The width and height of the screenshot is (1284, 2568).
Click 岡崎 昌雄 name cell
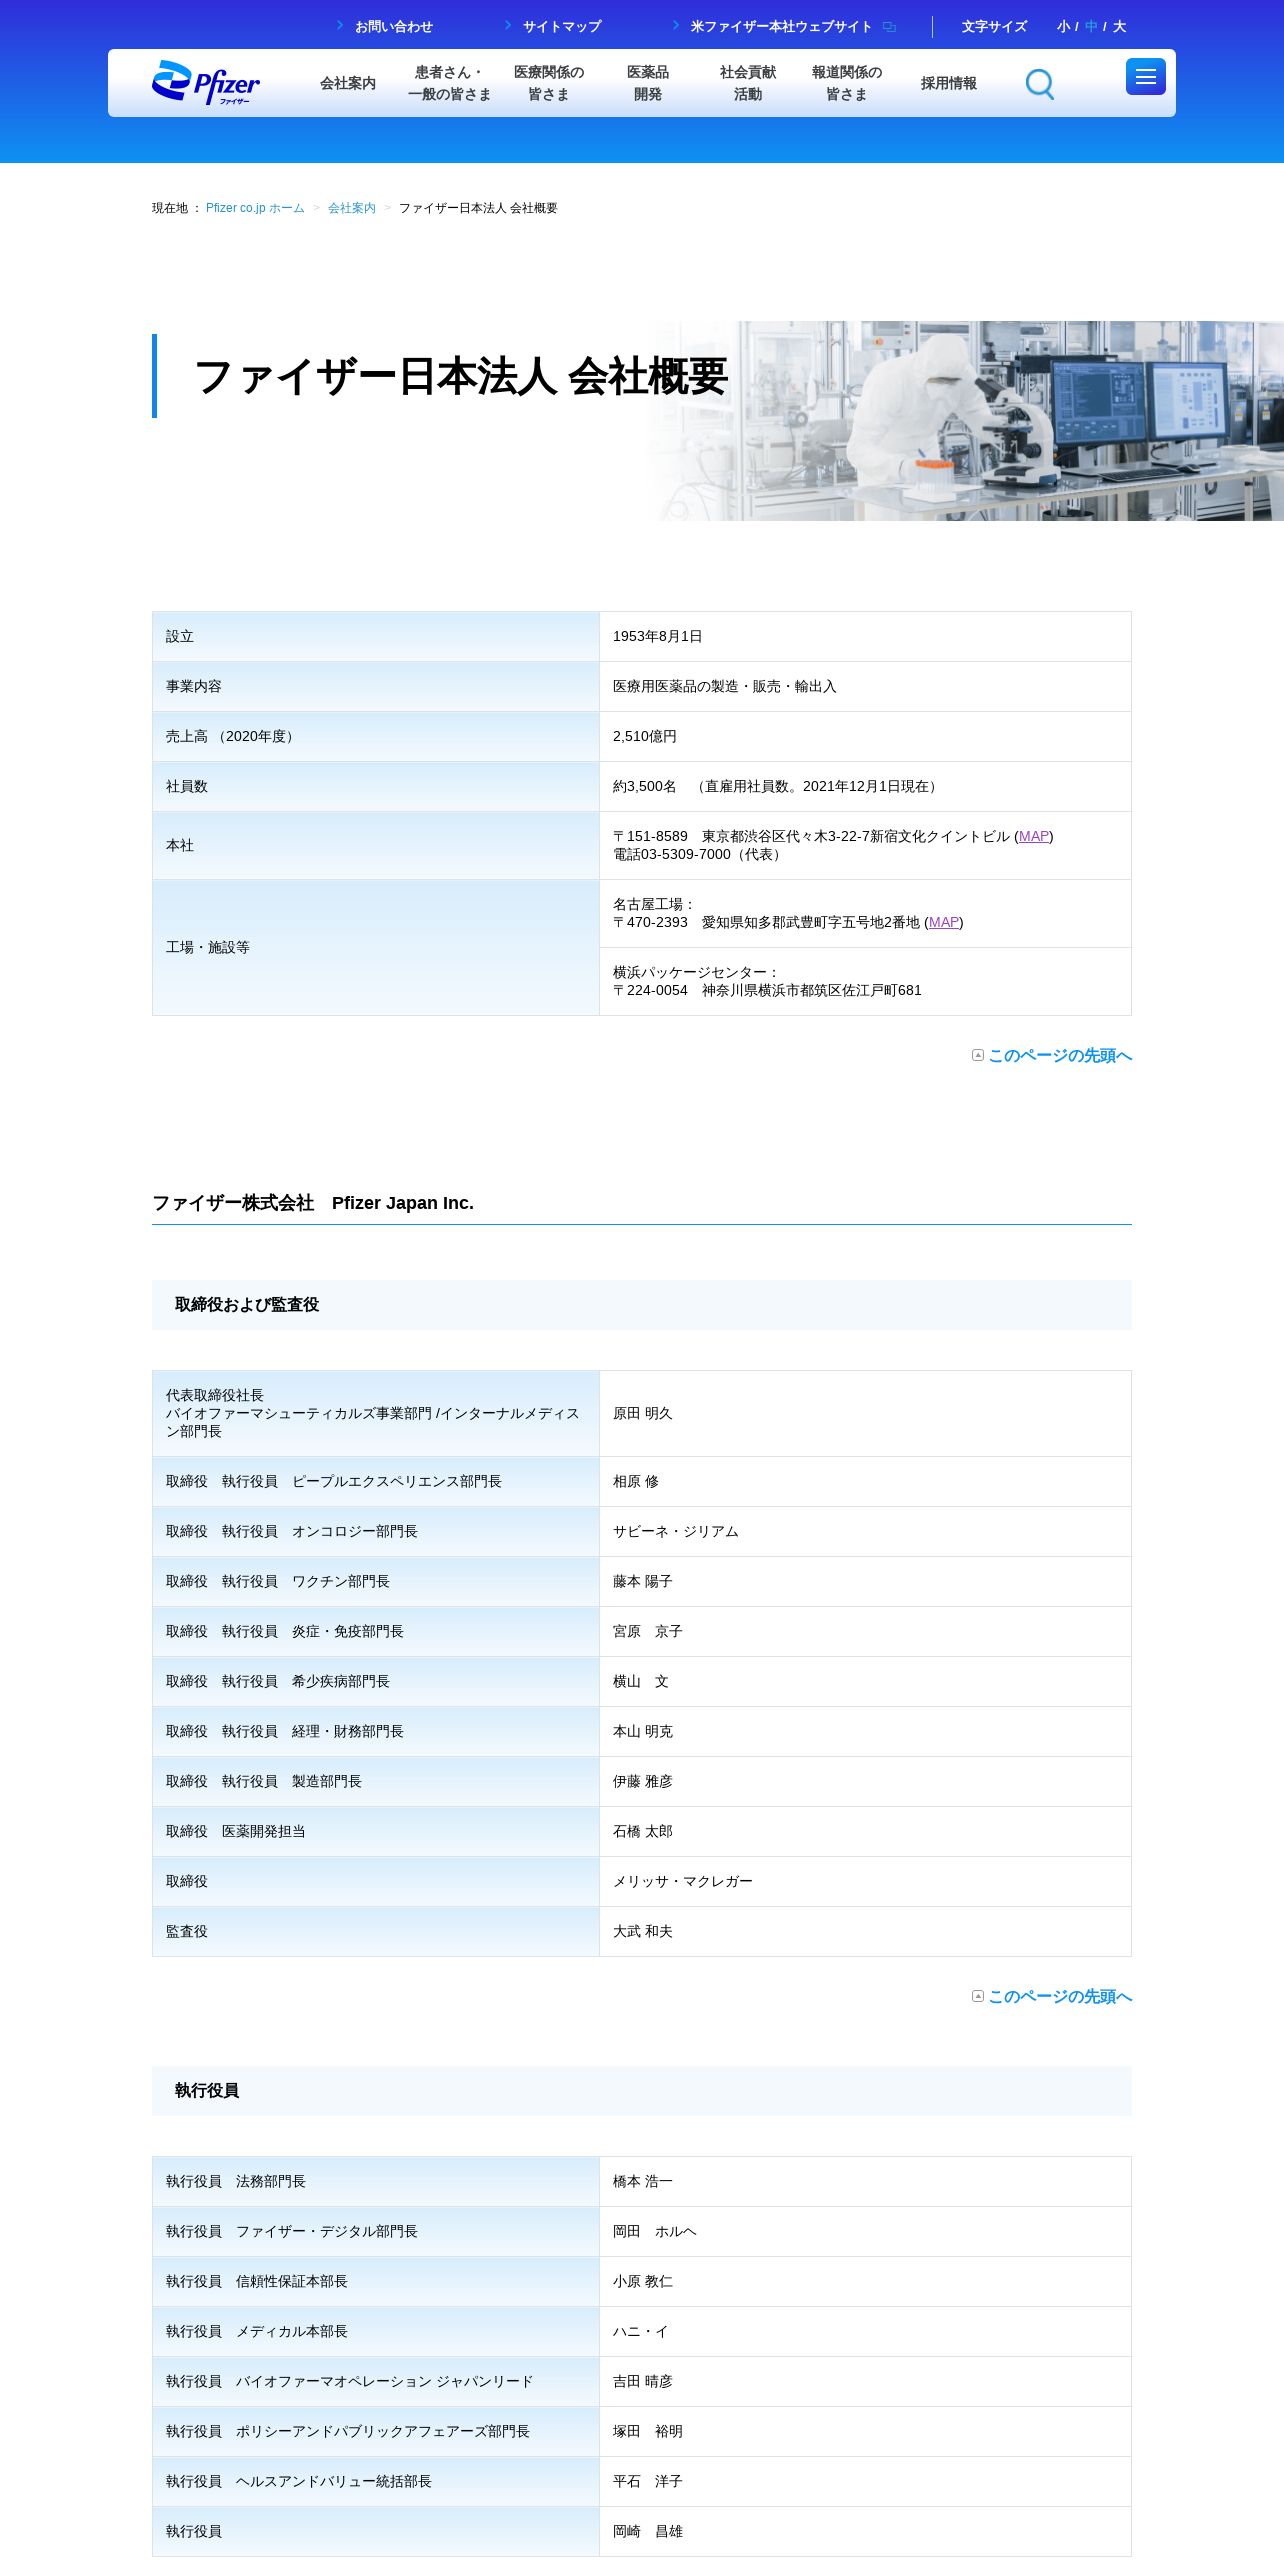pyautogui.click(x=865, y=2531)
